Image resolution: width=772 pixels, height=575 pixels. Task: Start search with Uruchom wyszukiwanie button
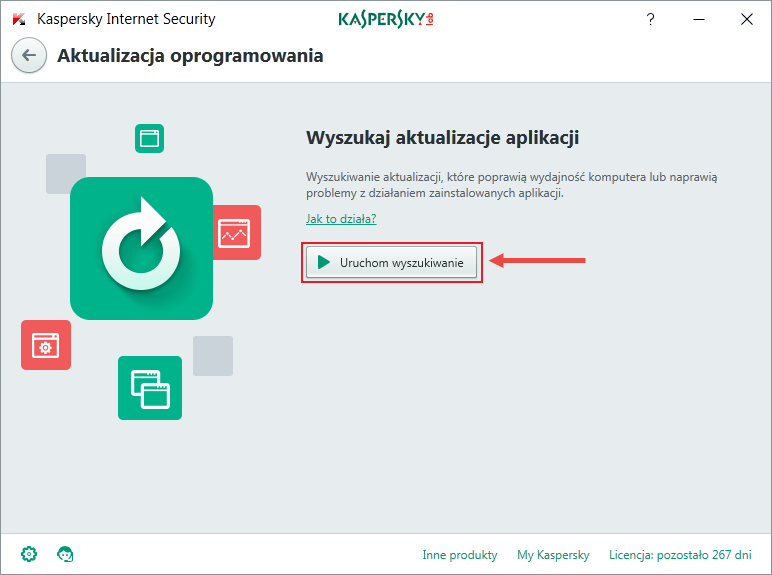coord(391,262)
